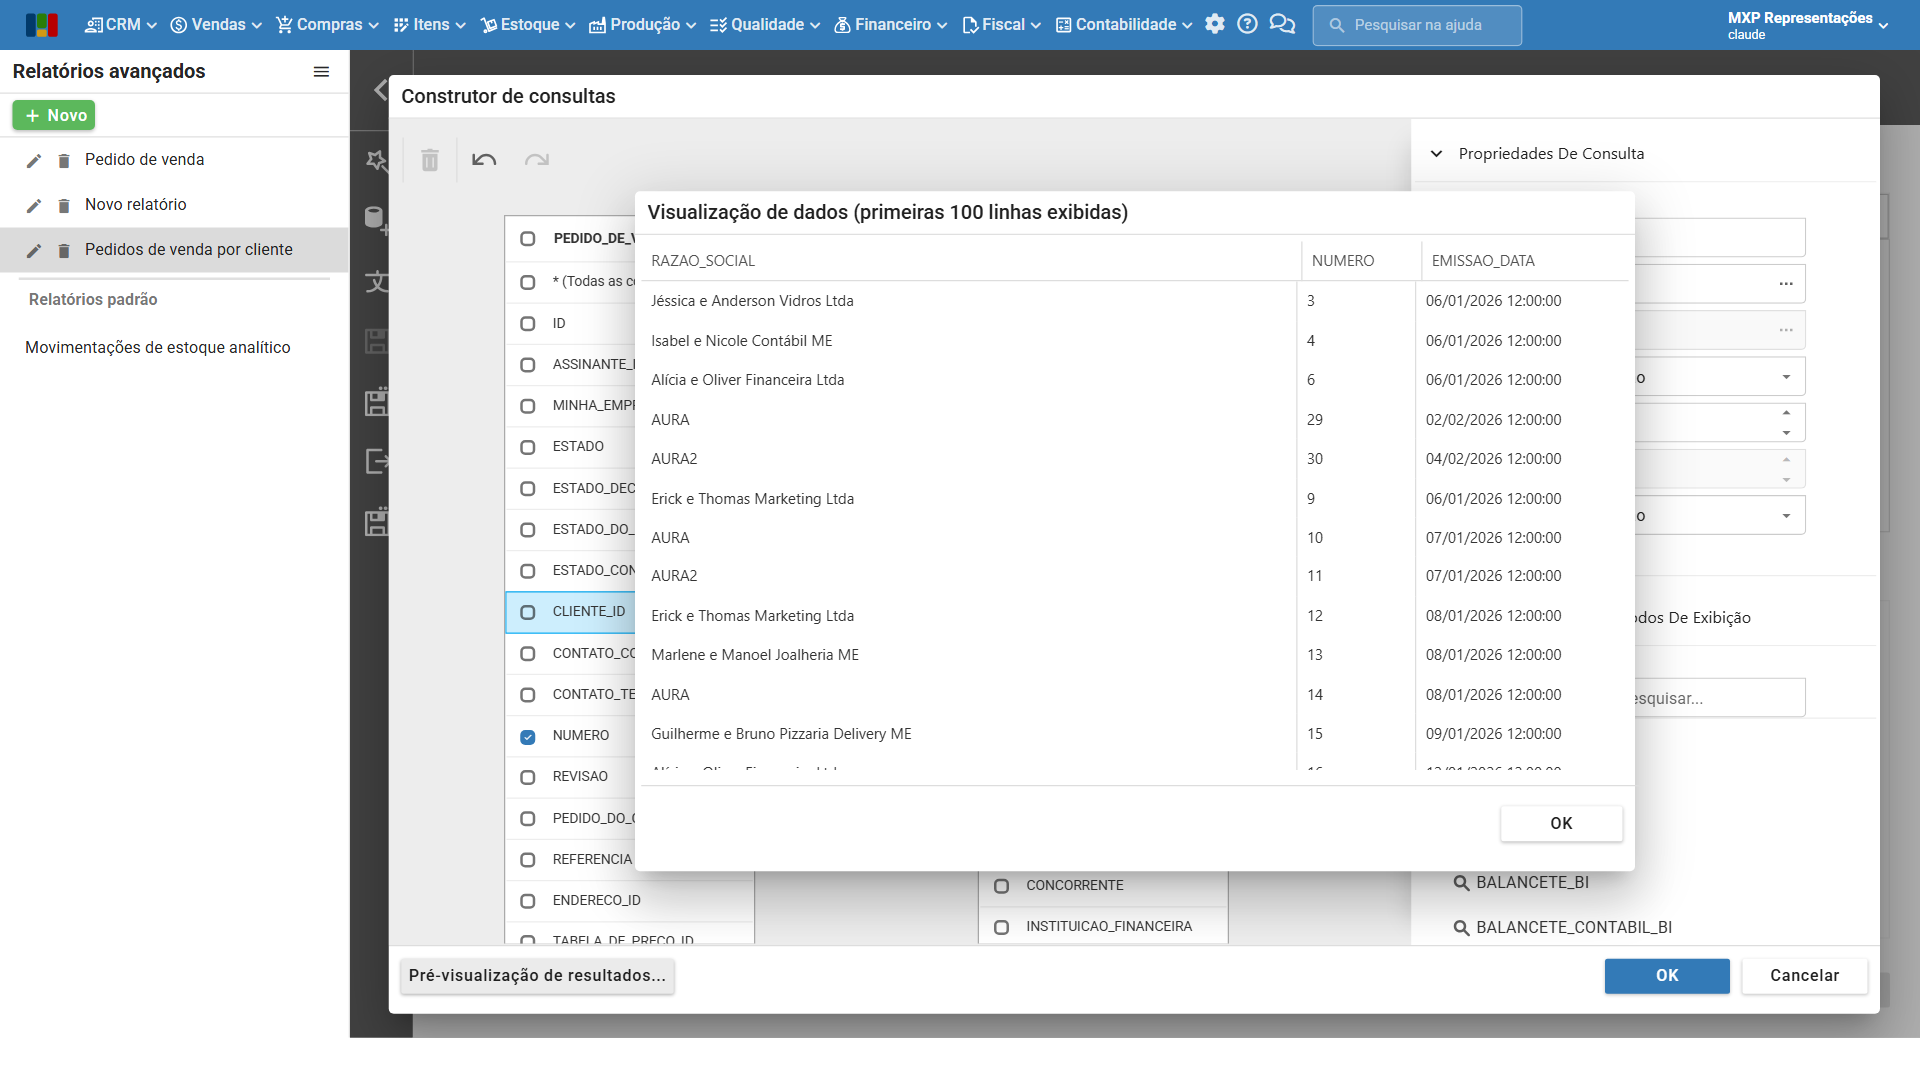Viewport: 1920px width, 1080px height.
Task: Click the green Novo button
Action: pyautogui.click(x=54, y=116)
